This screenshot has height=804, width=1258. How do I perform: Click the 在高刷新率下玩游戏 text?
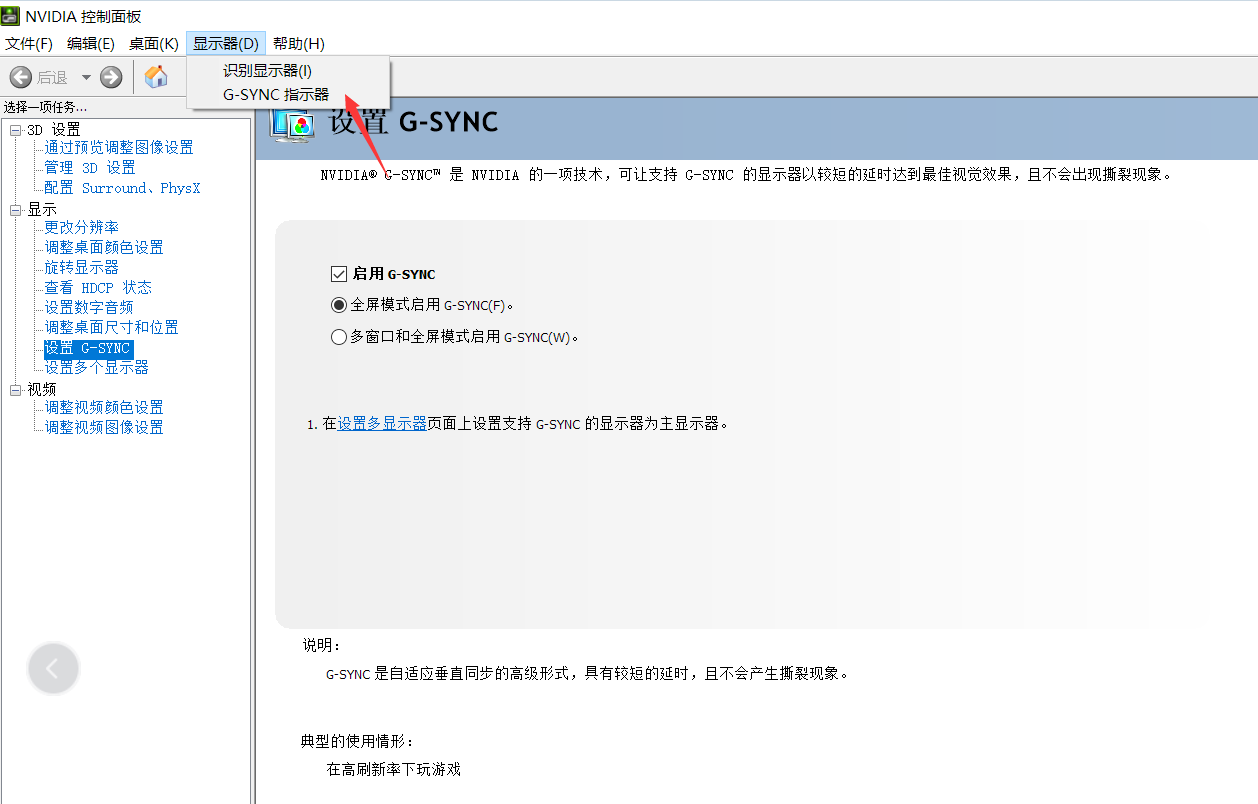click(394, 769)
